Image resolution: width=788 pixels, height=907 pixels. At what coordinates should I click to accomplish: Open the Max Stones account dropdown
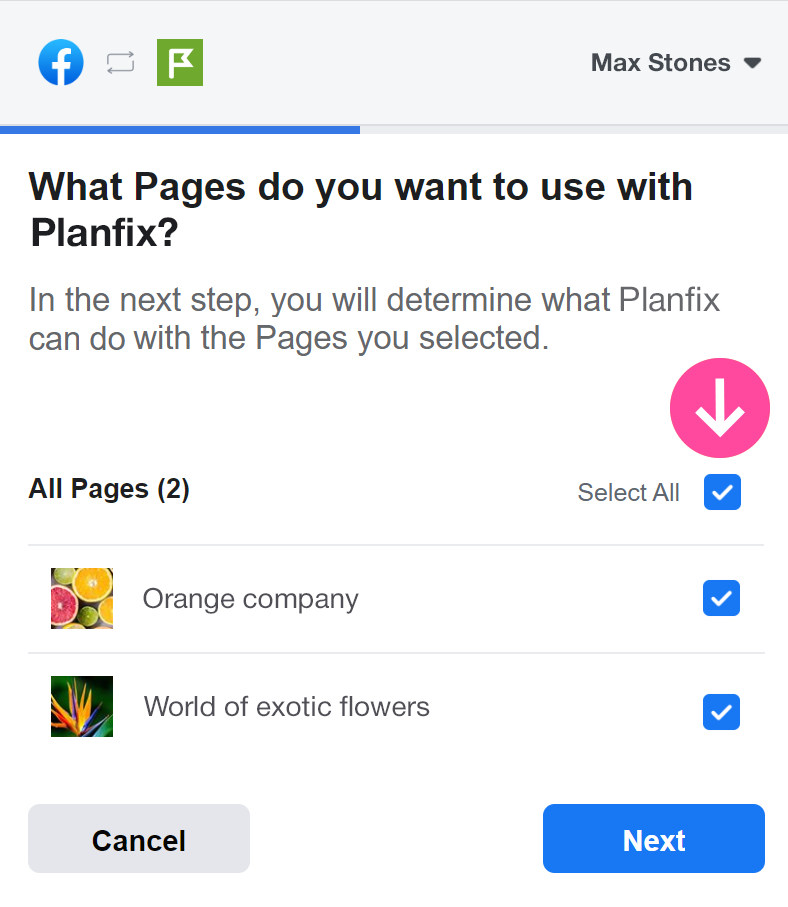676,62
